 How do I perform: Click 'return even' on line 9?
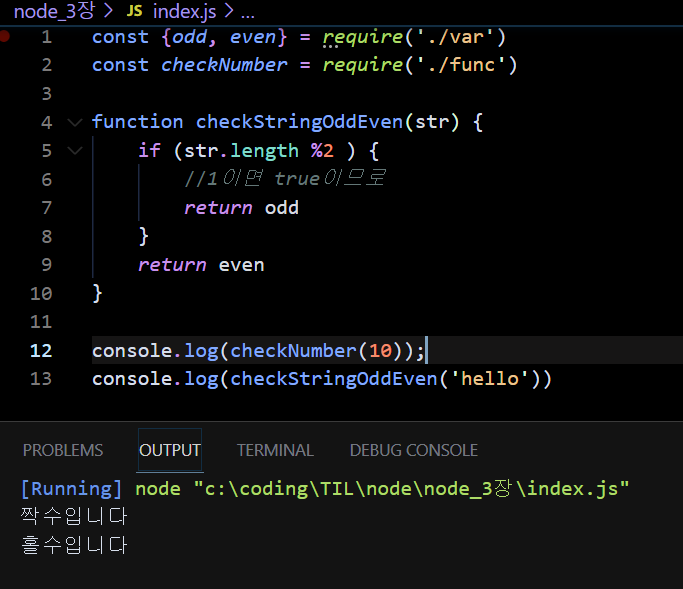(x=201, y=265)
